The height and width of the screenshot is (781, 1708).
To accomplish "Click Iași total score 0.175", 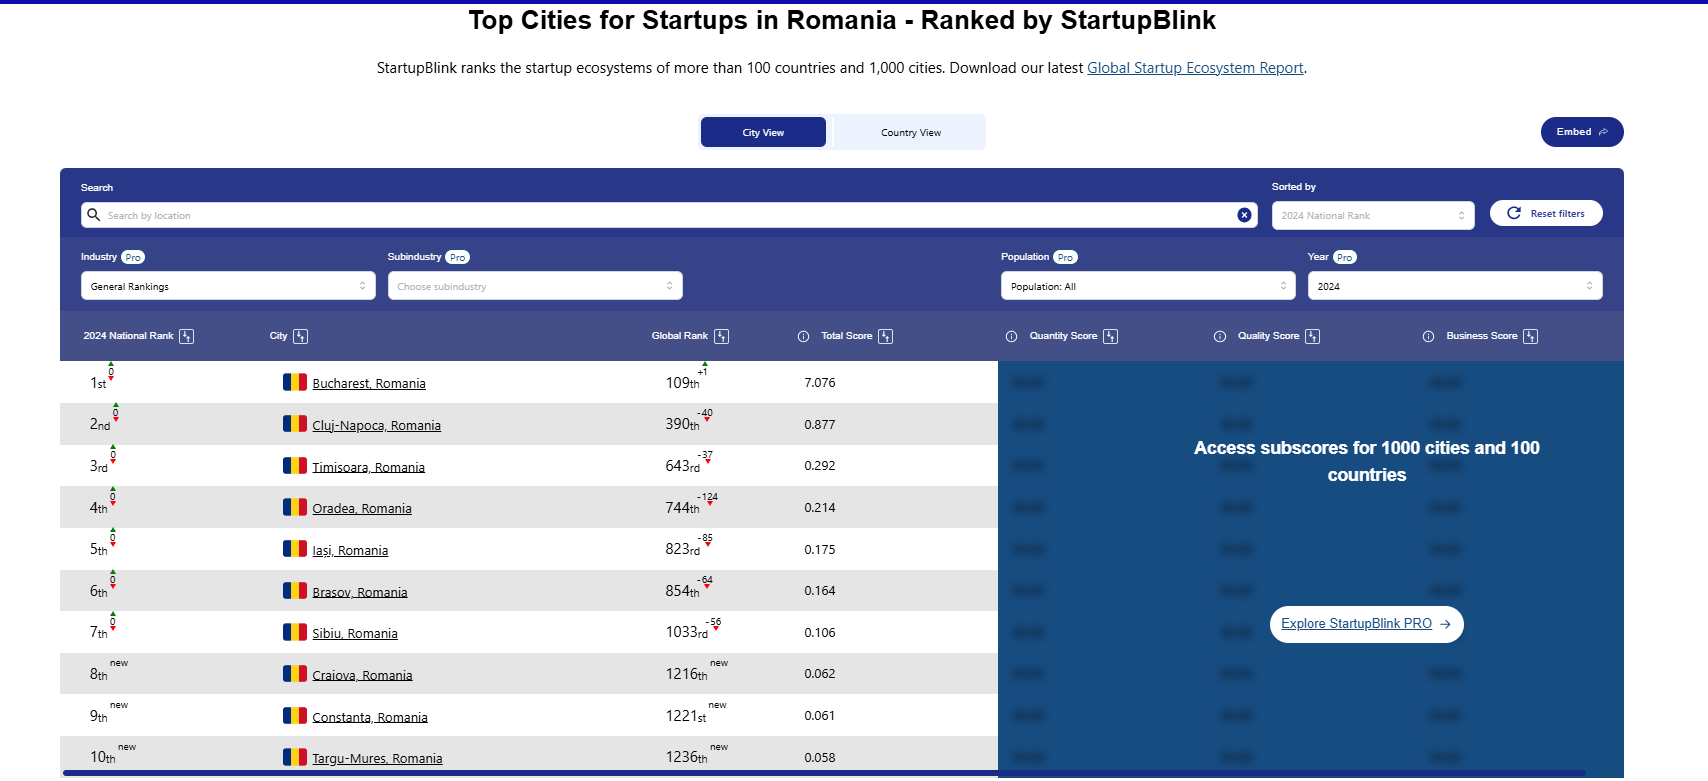I will [820, 550].
